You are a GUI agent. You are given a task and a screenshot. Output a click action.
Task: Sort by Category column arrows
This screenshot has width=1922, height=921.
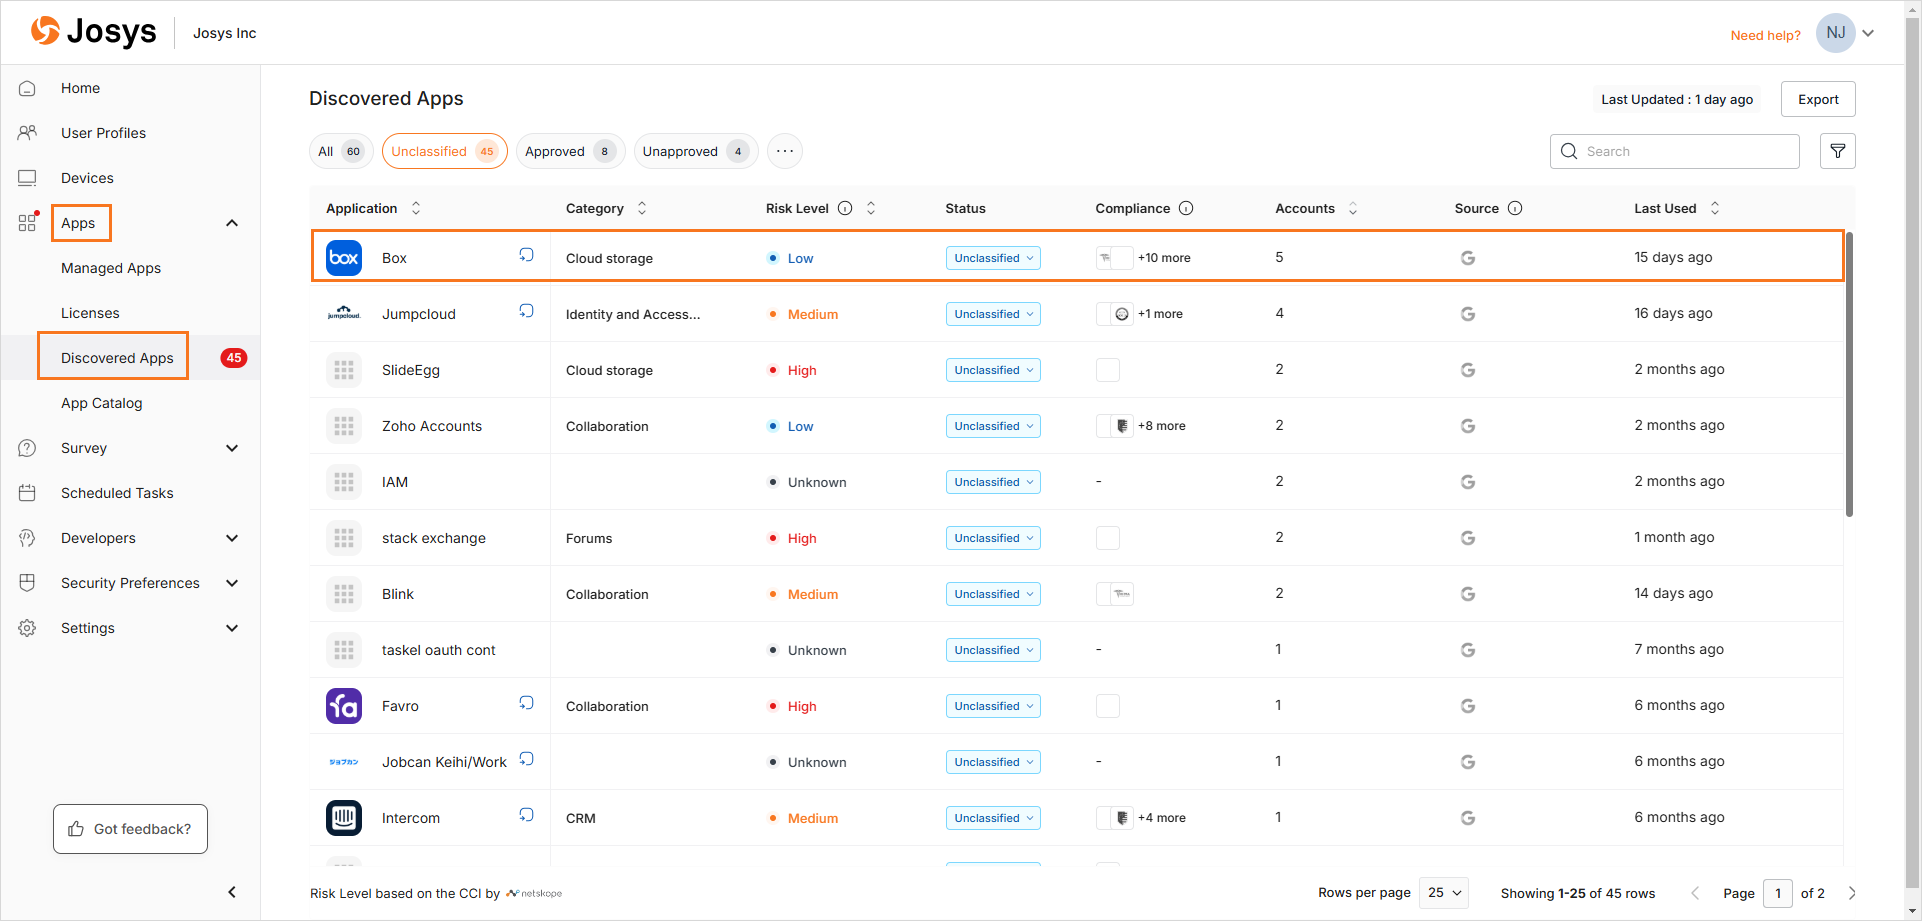[x=642, y=208]
